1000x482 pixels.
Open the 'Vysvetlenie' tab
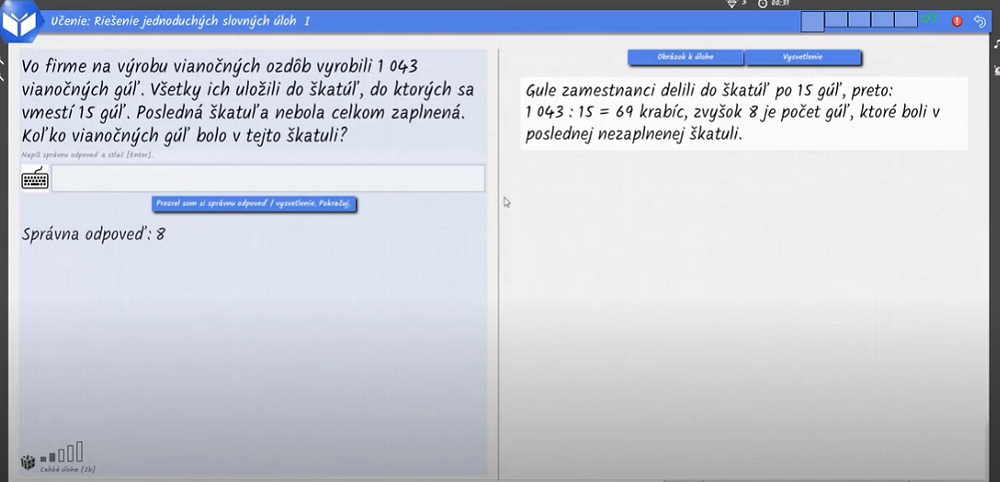(x=803, y=57)
